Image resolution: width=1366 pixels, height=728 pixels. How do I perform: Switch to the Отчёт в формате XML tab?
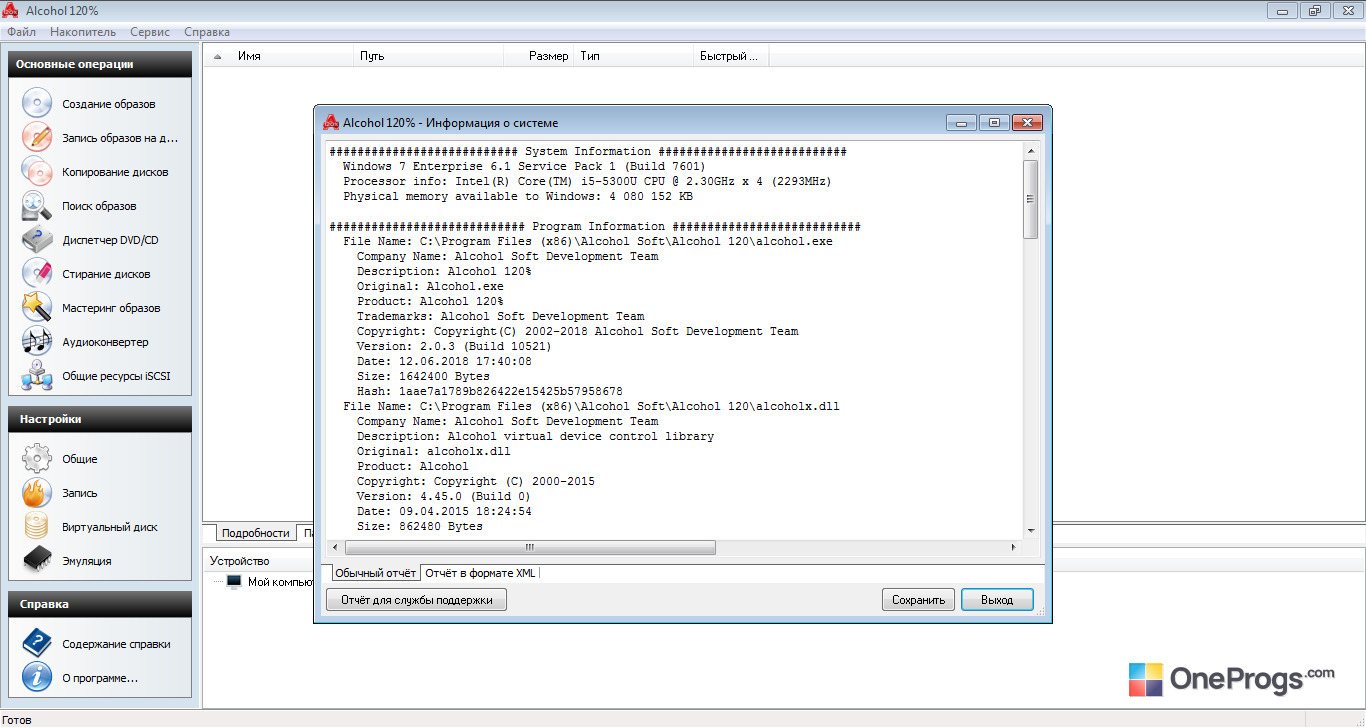tap(481, 573)
